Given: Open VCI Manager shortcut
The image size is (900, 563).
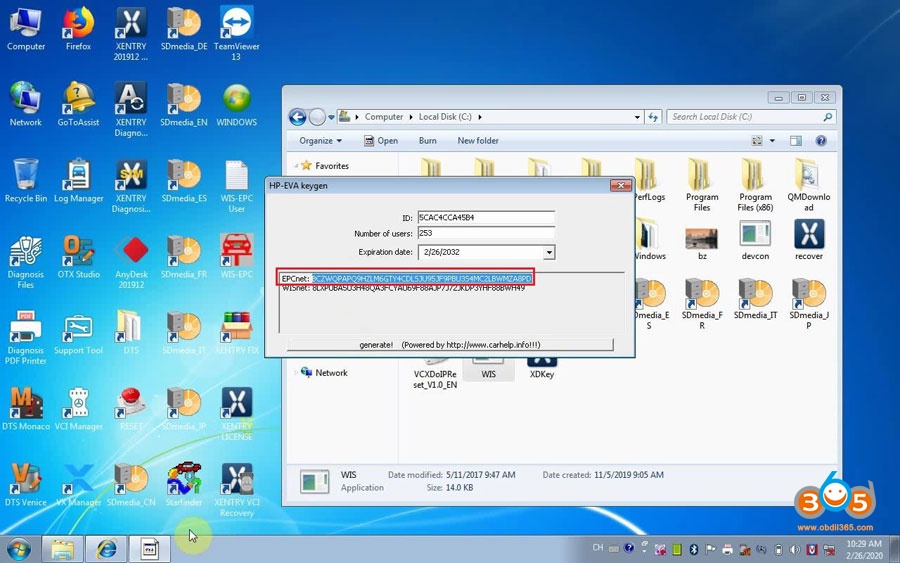Looking at the screenshot, I should [x=78, y=409].
